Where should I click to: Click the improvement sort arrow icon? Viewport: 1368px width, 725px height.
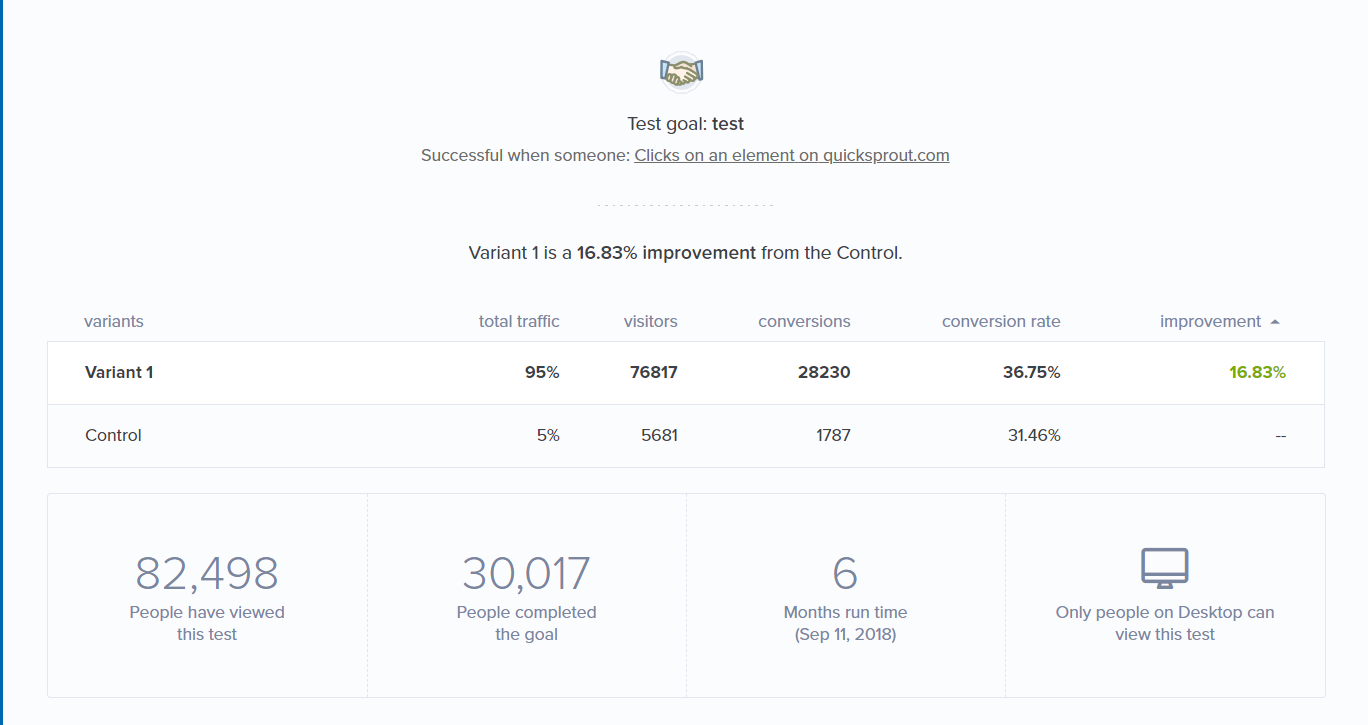(1275, 322)
